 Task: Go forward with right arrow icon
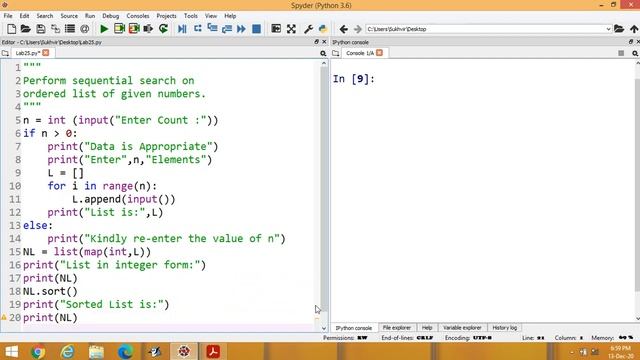click(x=358, y=29)
